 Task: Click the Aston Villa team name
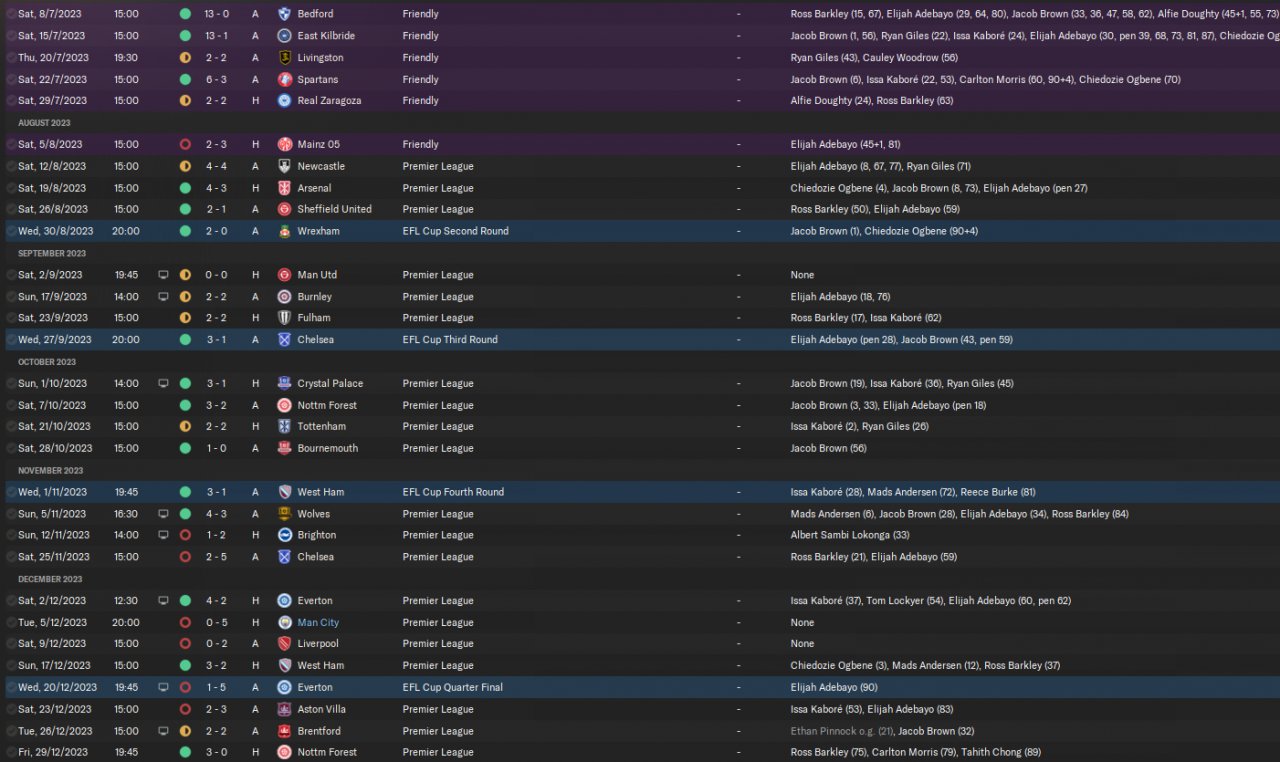(x=324, y=710)
